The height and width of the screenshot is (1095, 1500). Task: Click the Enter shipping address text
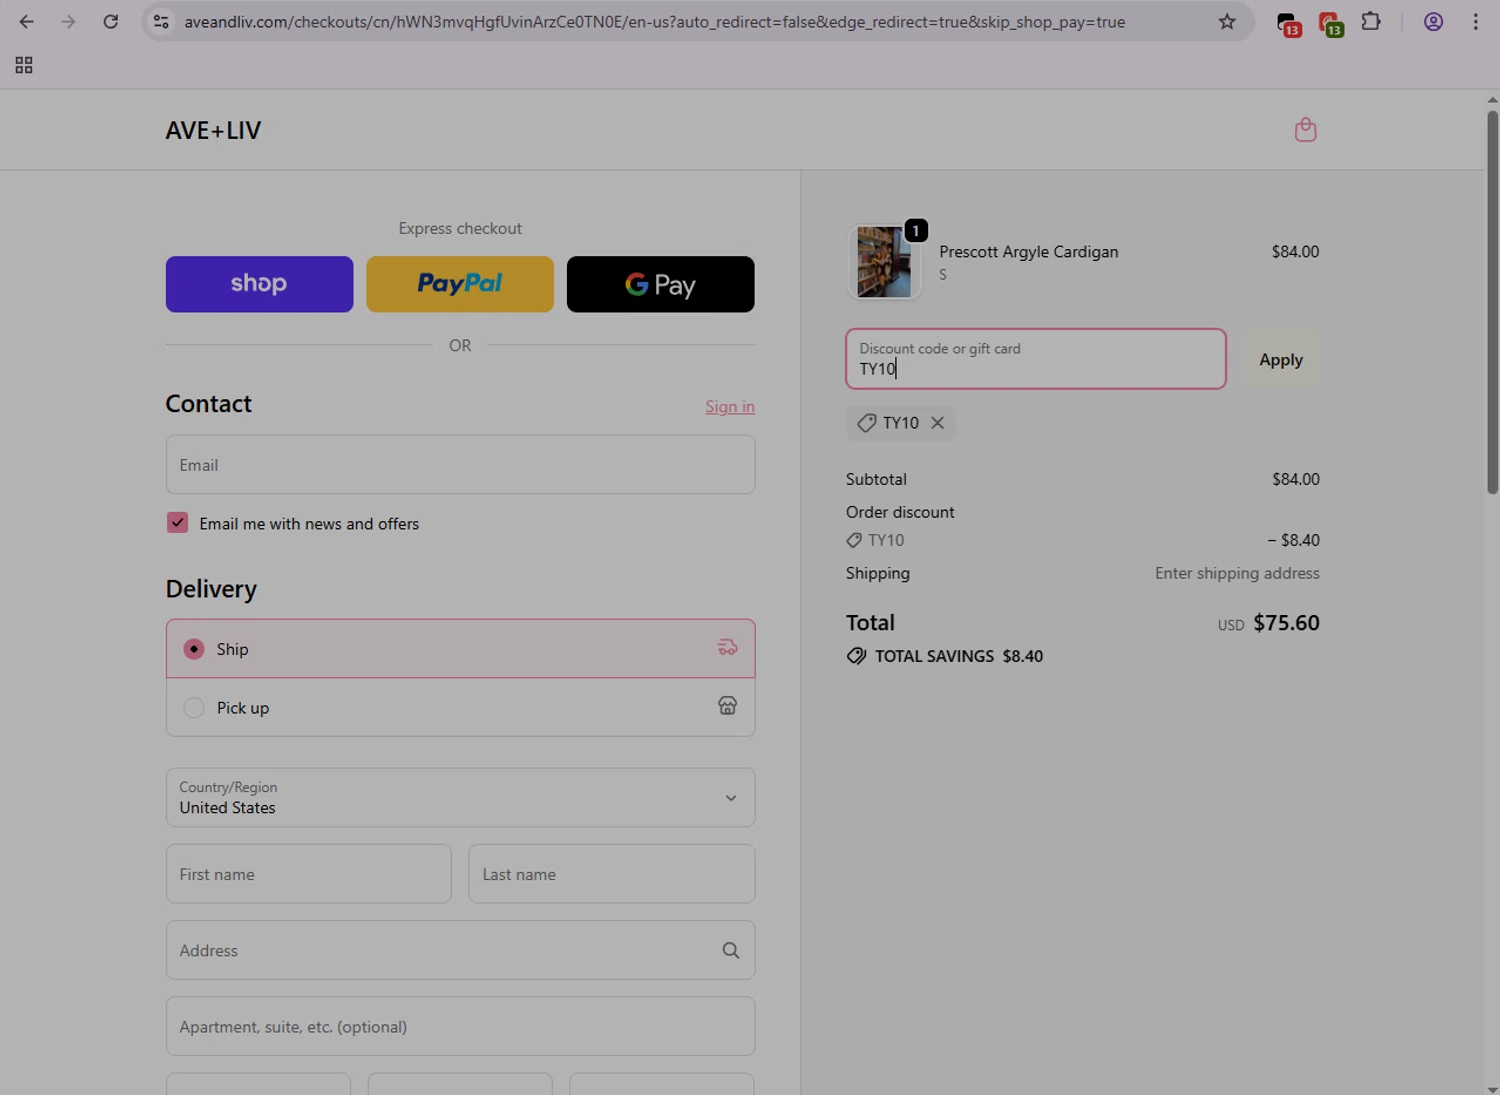[x=1237, y=573]
